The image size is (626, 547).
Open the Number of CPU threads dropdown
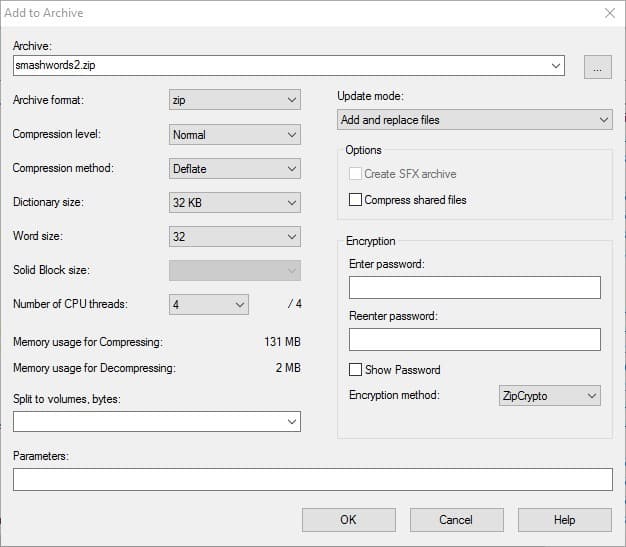point(209,305)
